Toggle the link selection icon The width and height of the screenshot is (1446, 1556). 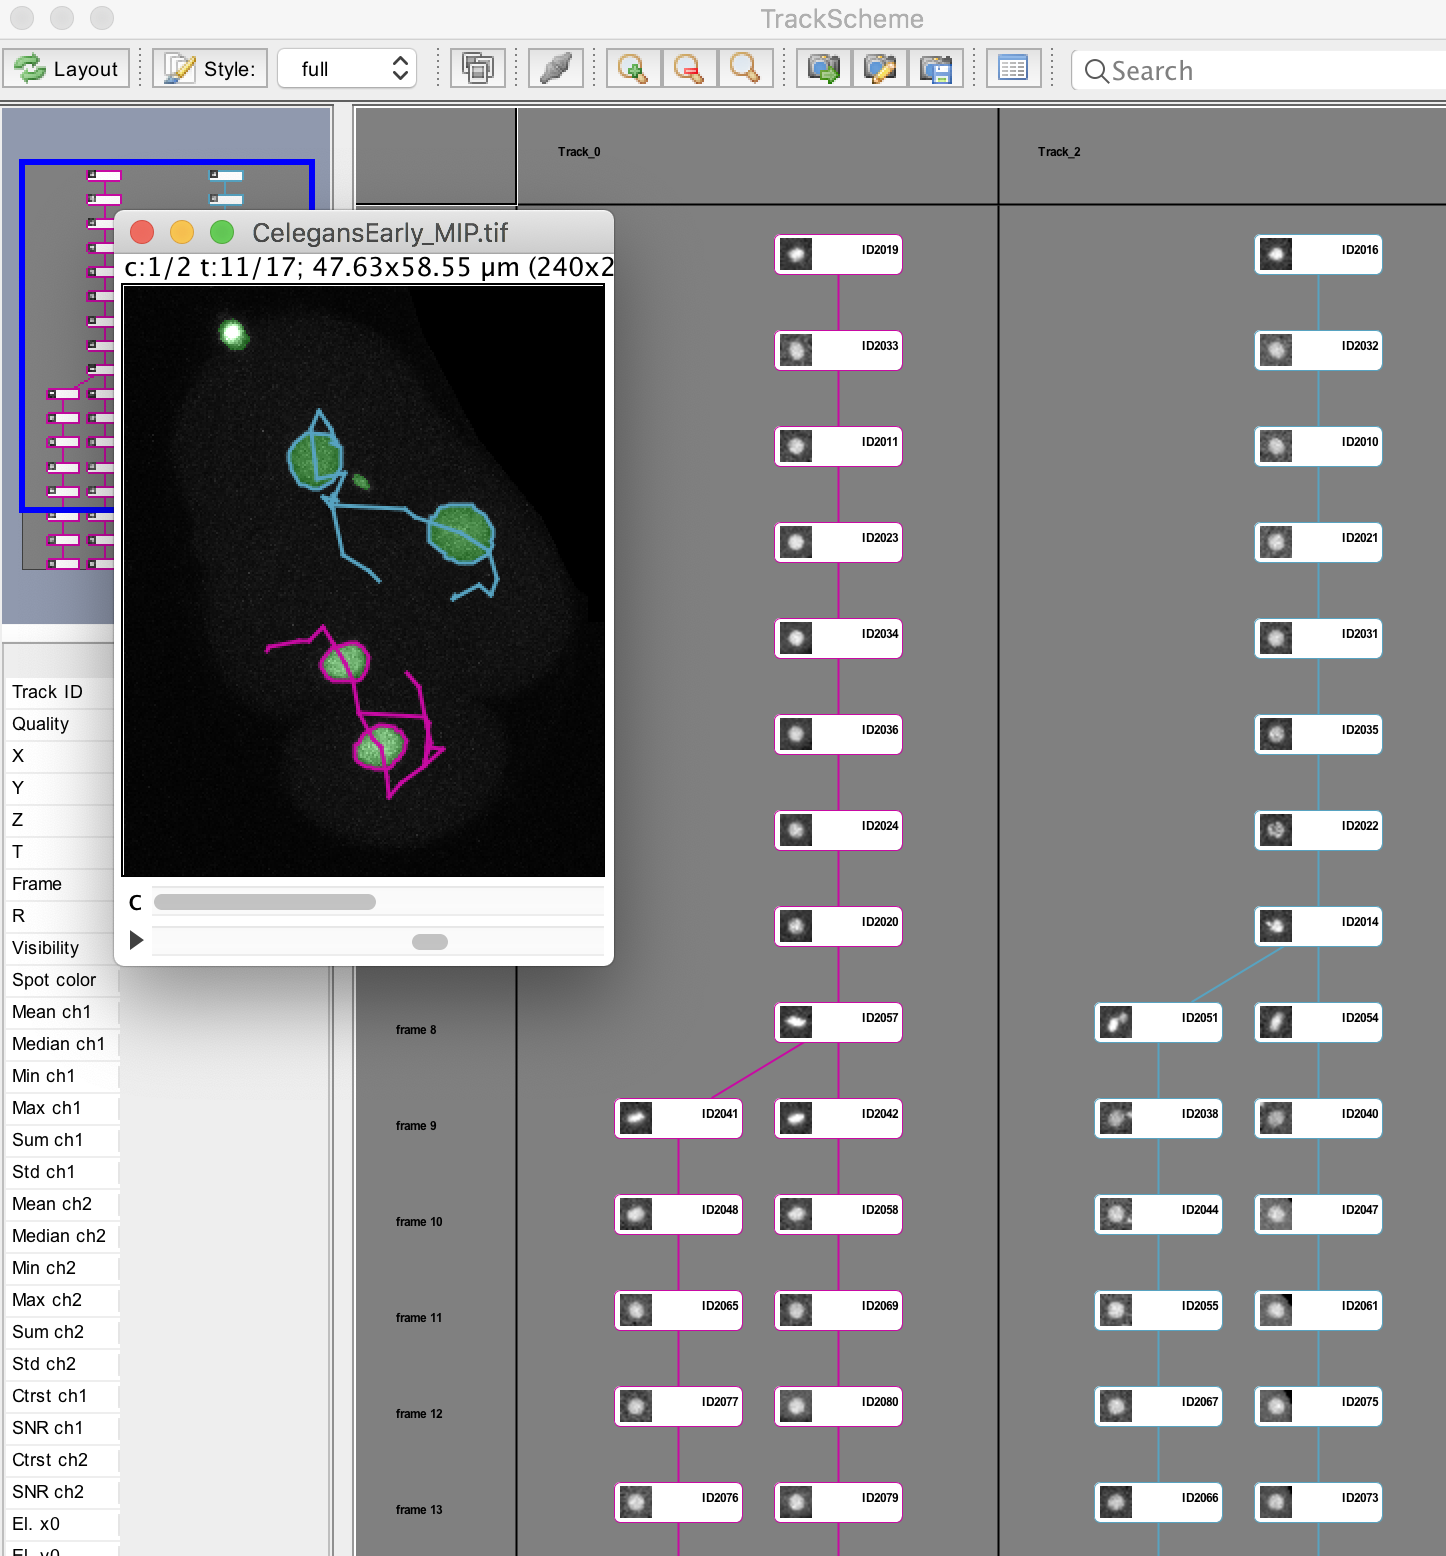[x=555, y=69]
